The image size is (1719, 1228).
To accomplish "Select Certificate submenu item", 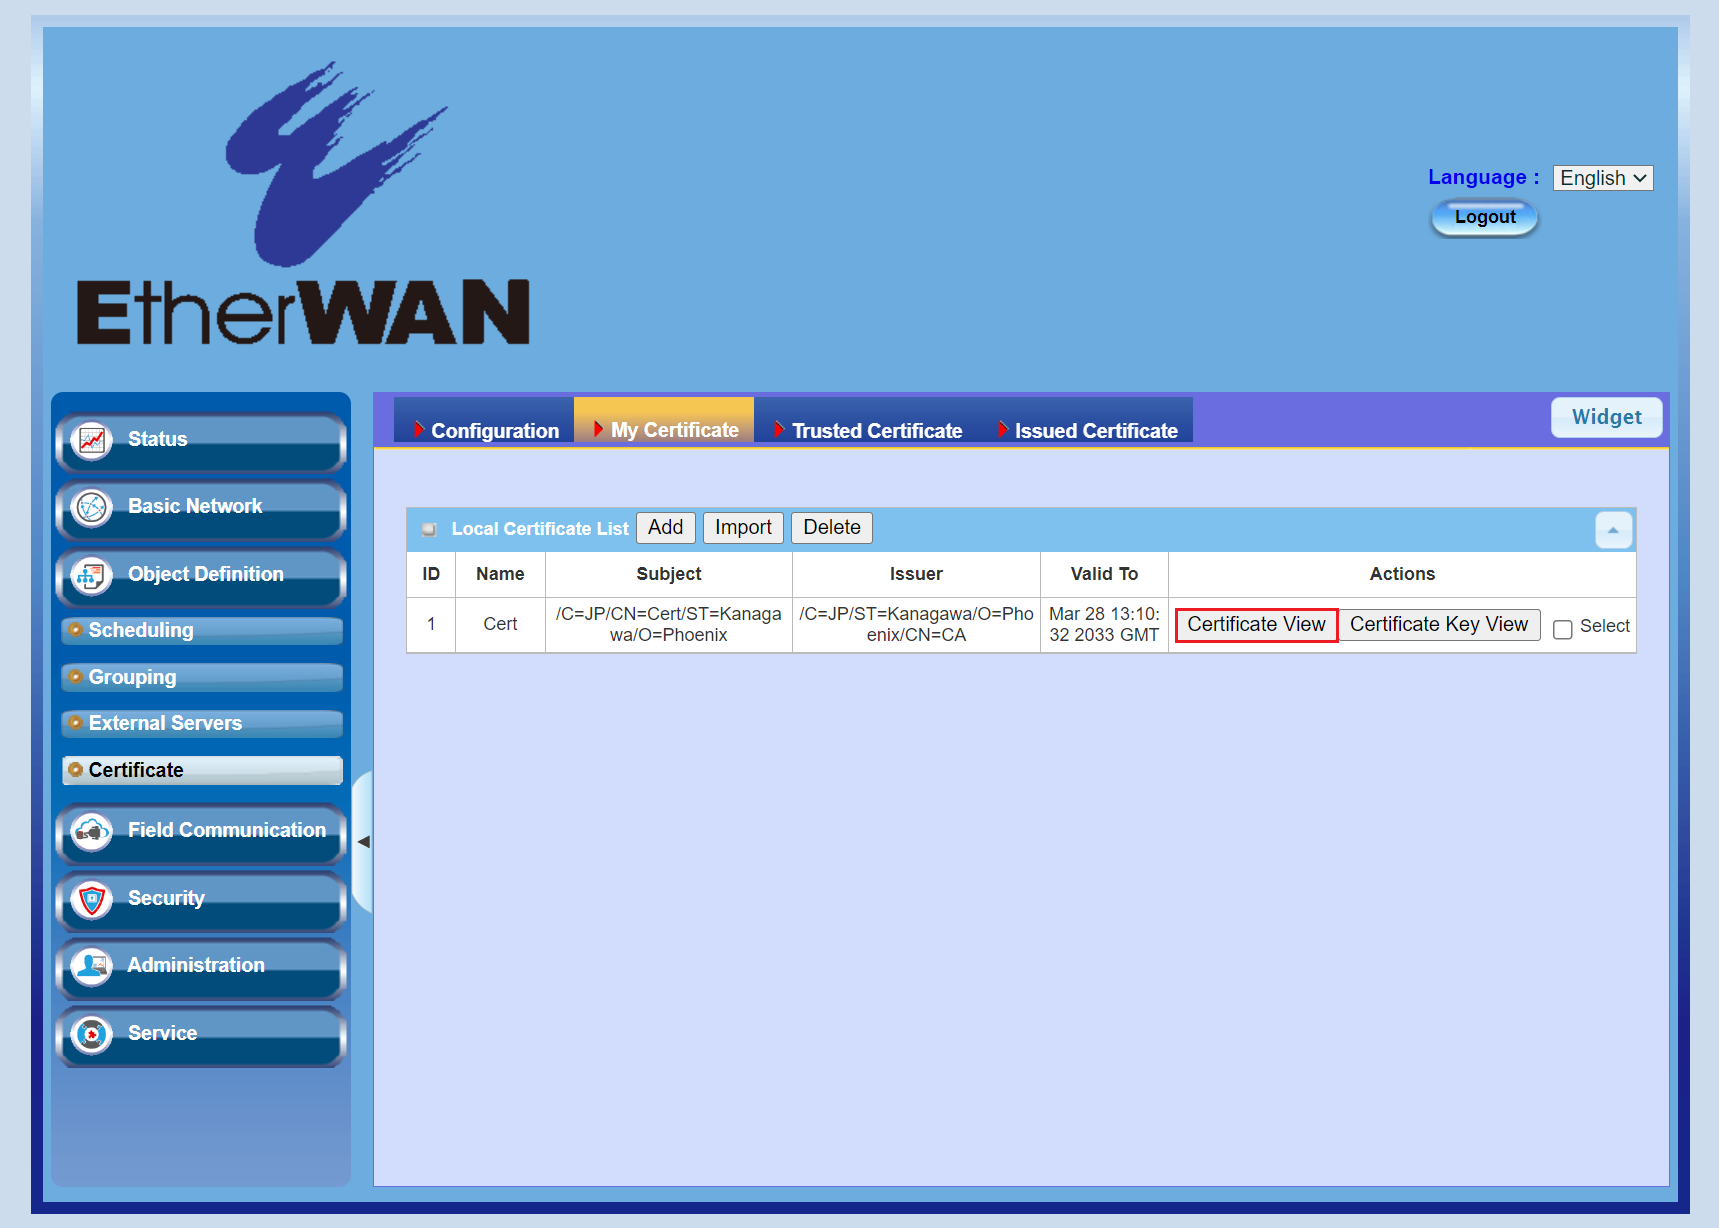I will click(202, 770).
